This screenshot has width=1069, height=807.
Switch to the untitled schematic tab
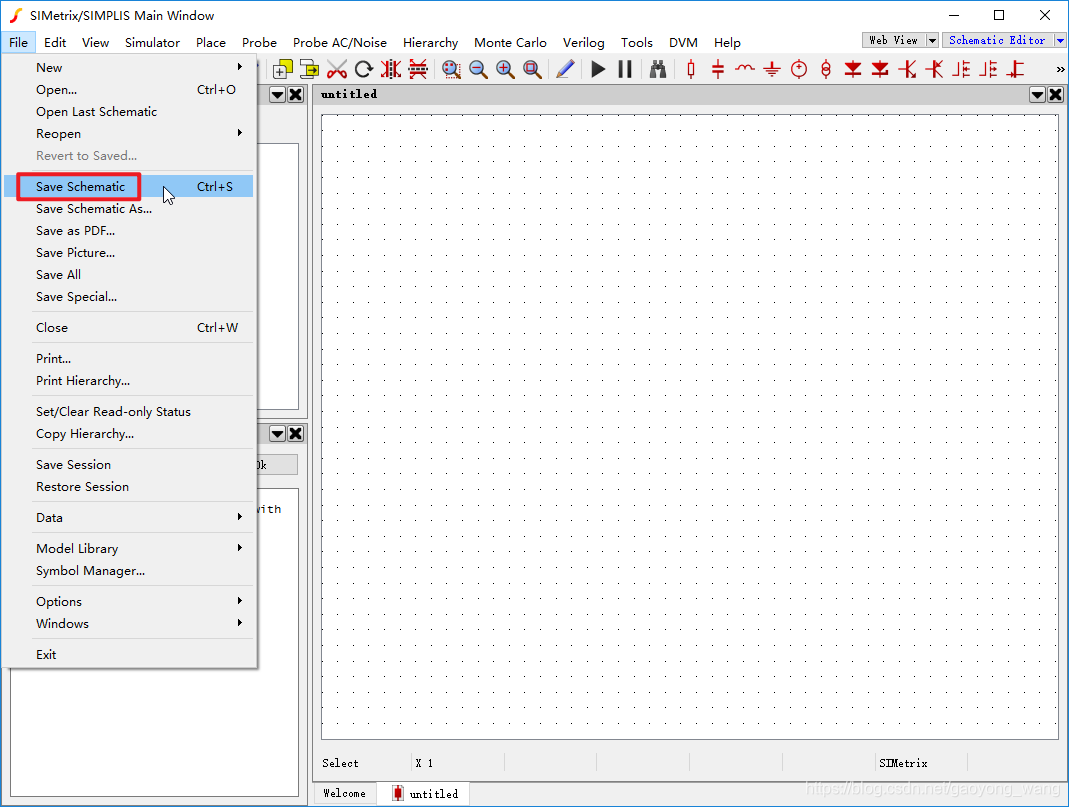[424, 793]
